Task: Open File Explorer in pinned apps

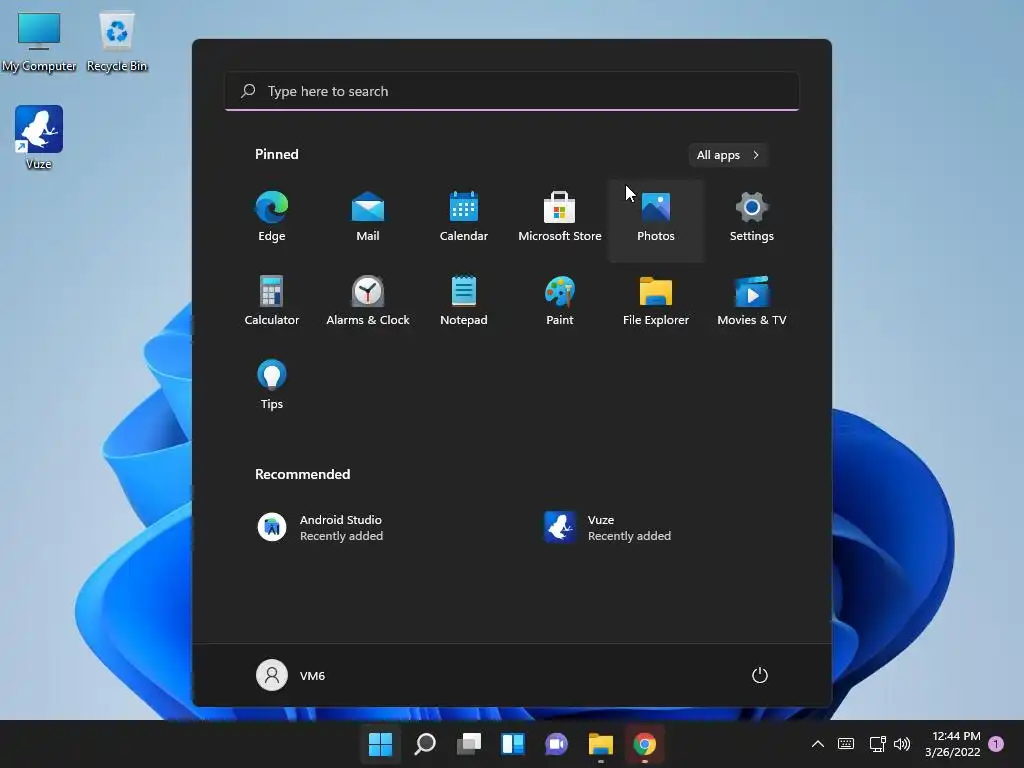Action: [x=656, y=302]
